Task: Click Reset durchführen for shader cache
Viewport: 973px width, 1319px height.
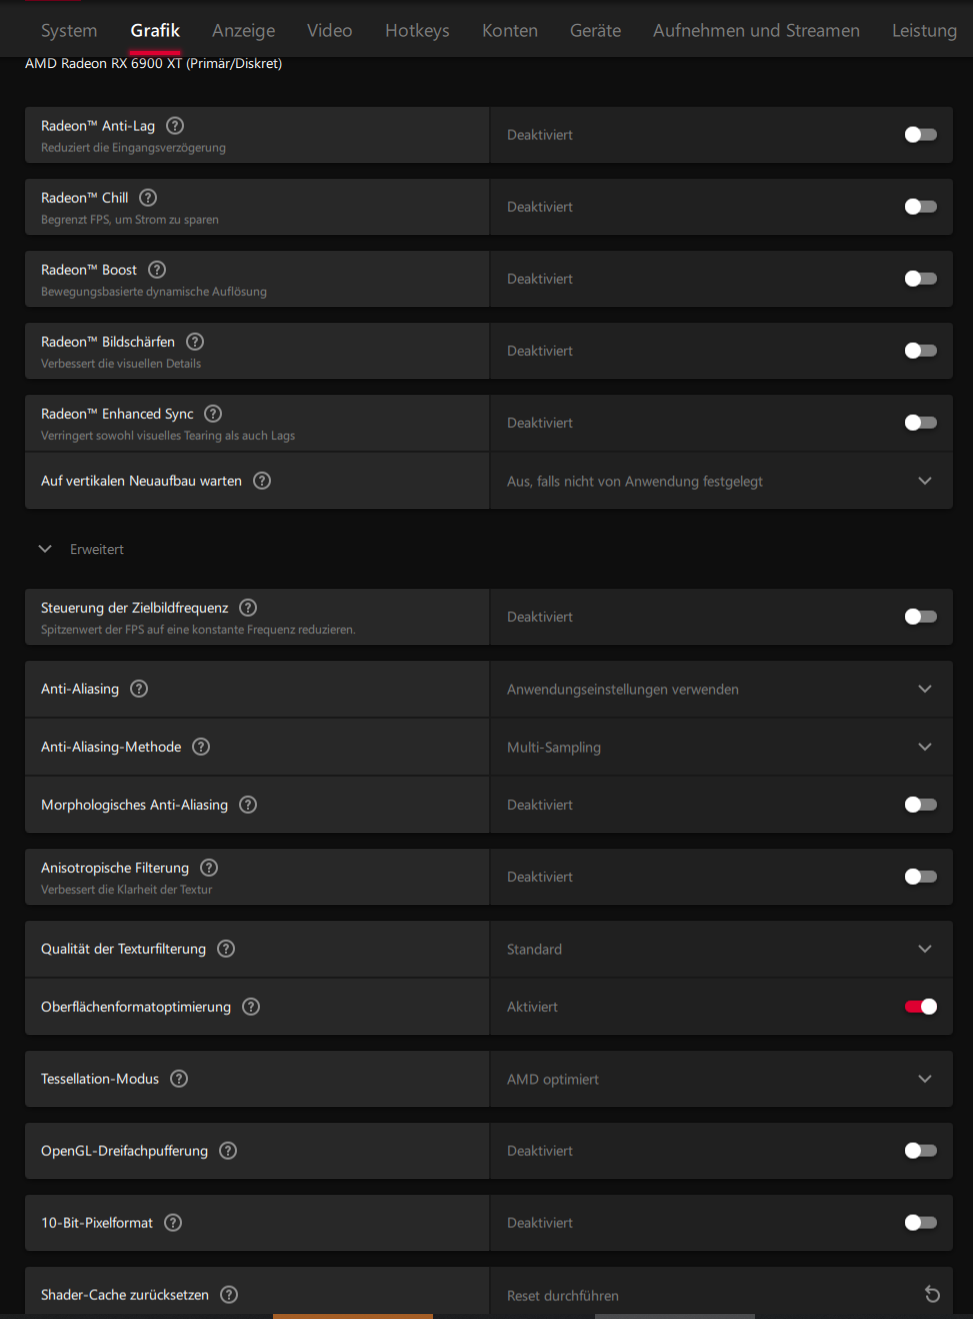Action: (563, 1296)
